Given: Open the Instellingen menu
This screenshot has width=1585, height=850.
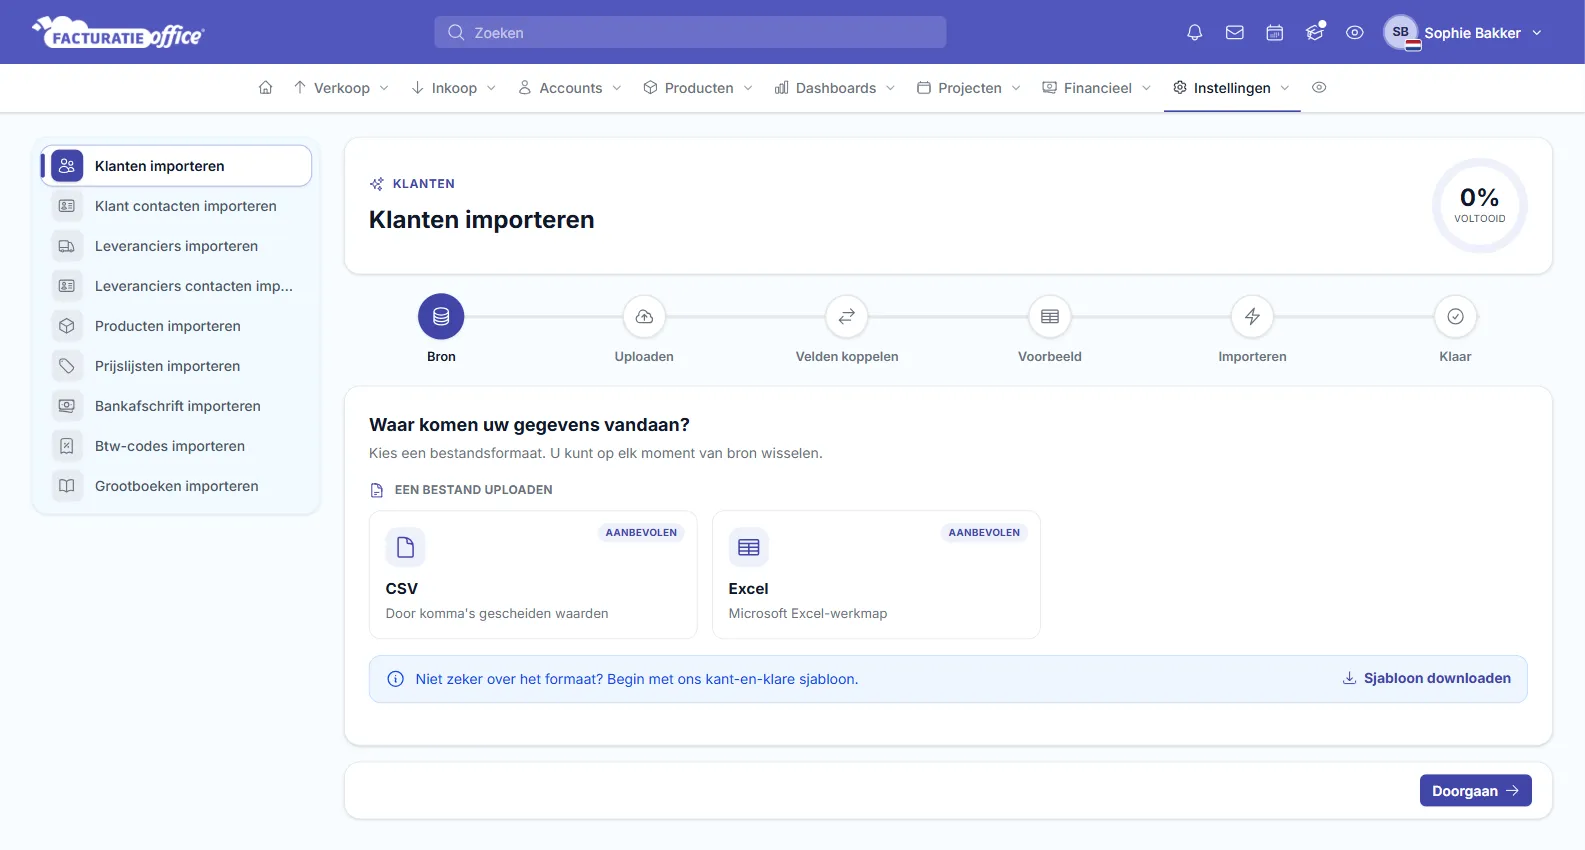Looking at the screenshot, I should pos(1232,88).
